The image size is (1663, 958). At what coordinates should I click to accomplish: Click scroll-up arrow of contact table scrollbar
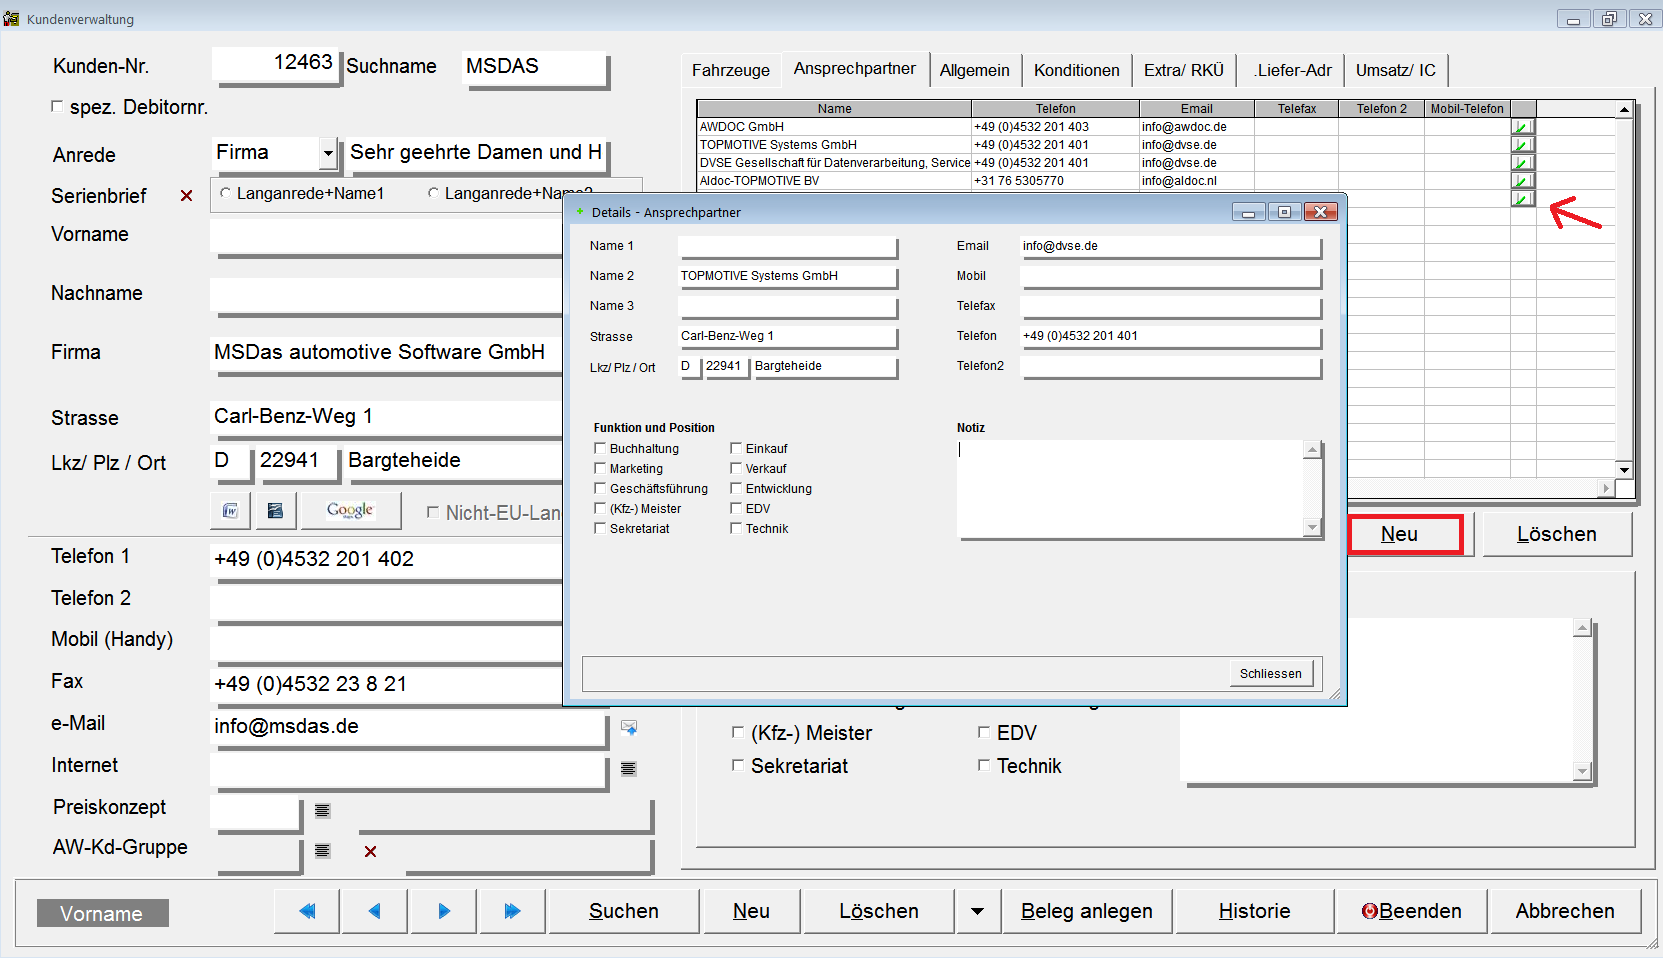coord(1624,109)
